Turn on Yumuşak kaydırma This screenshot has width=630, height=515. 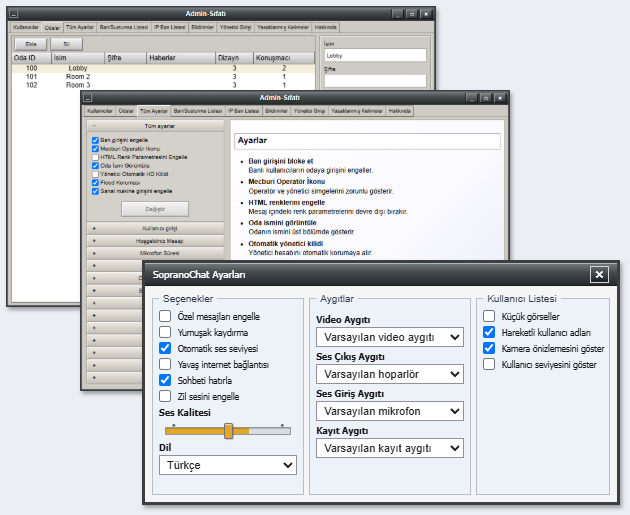(x=165, y=332)
